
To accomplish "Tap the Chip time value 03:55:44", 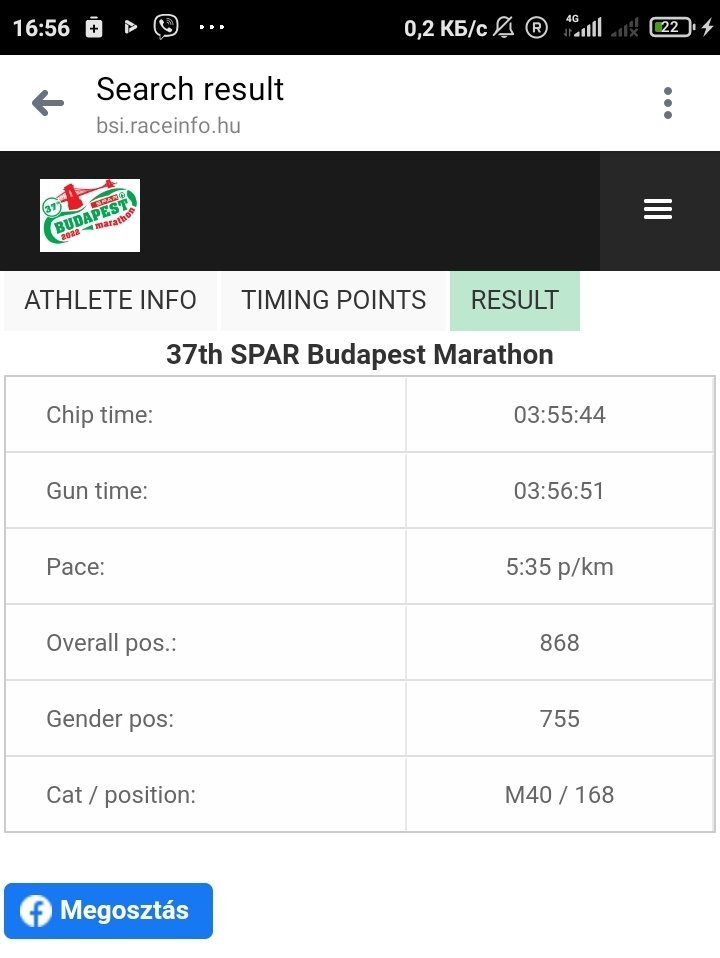I will tap(559, 415).
